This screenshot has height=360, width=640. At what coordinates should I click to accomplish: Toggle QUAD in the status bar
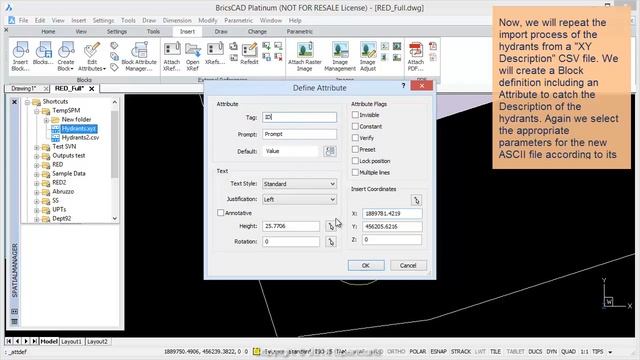click(x=568, y=351)
